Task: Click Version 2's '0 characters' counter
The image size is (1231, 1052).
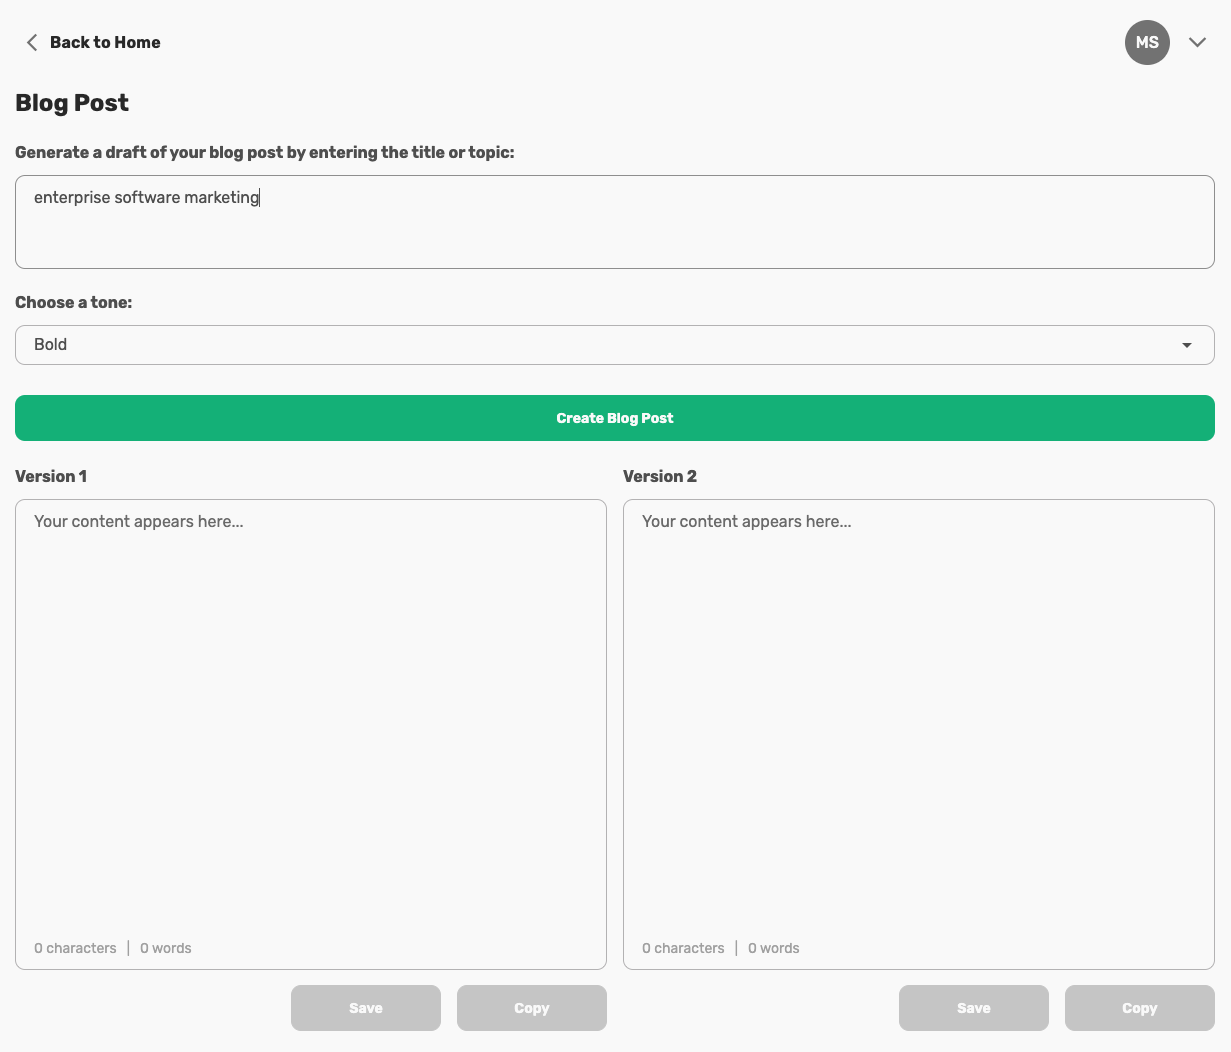Action: click(683, 948)
